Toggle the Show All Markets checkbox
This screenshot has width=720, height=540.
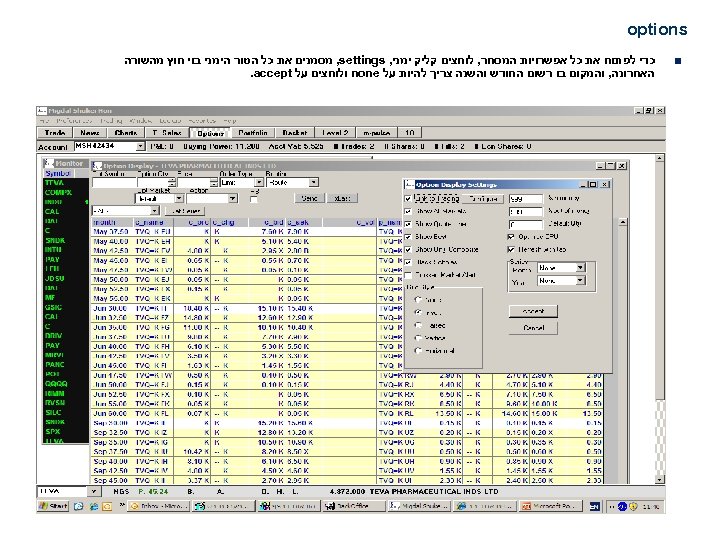tap(408, 211)
